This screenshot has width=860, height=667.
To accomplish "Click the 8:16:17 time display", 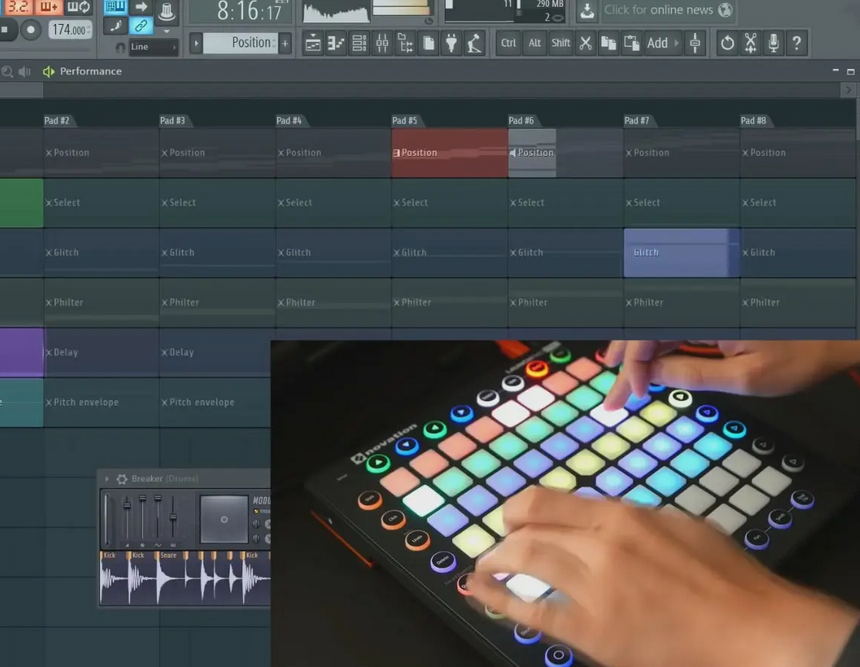I will point(250,11).
